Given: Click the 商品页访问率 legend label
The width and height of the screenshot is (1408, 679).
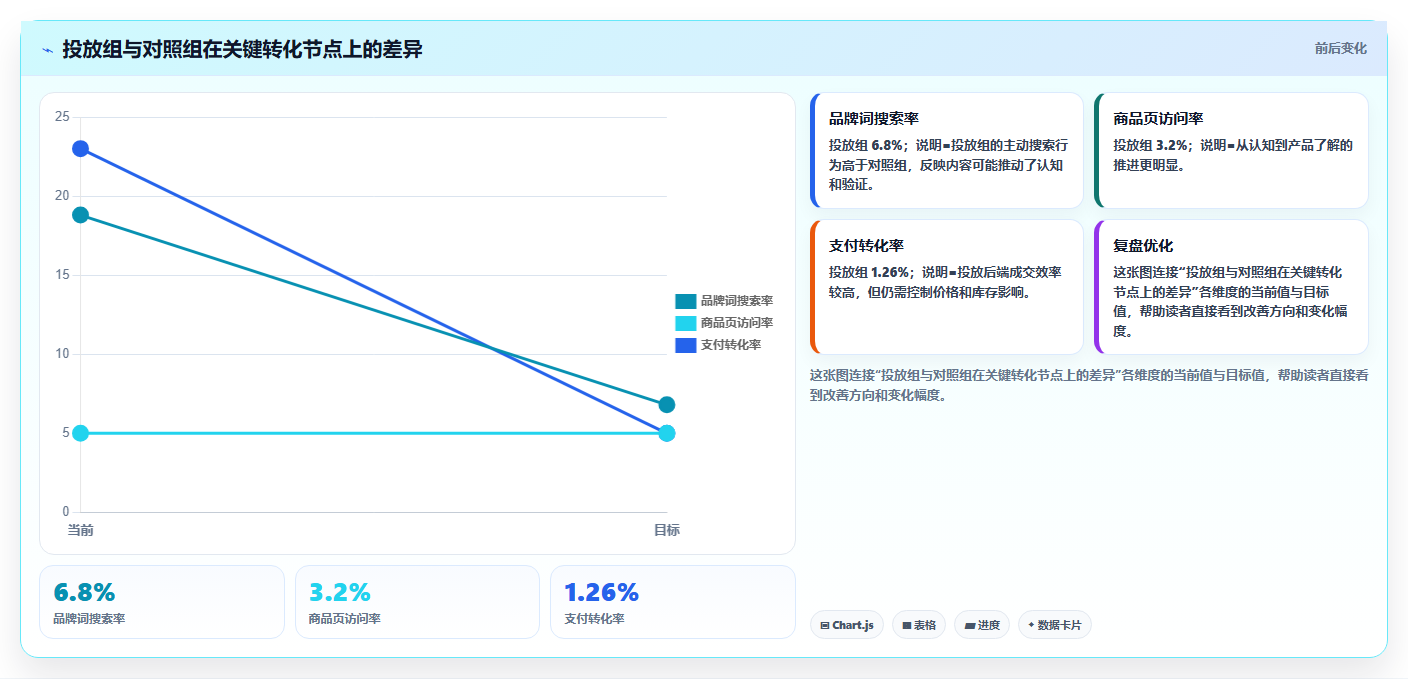Looking at the screenshot, I should [736, 323].
